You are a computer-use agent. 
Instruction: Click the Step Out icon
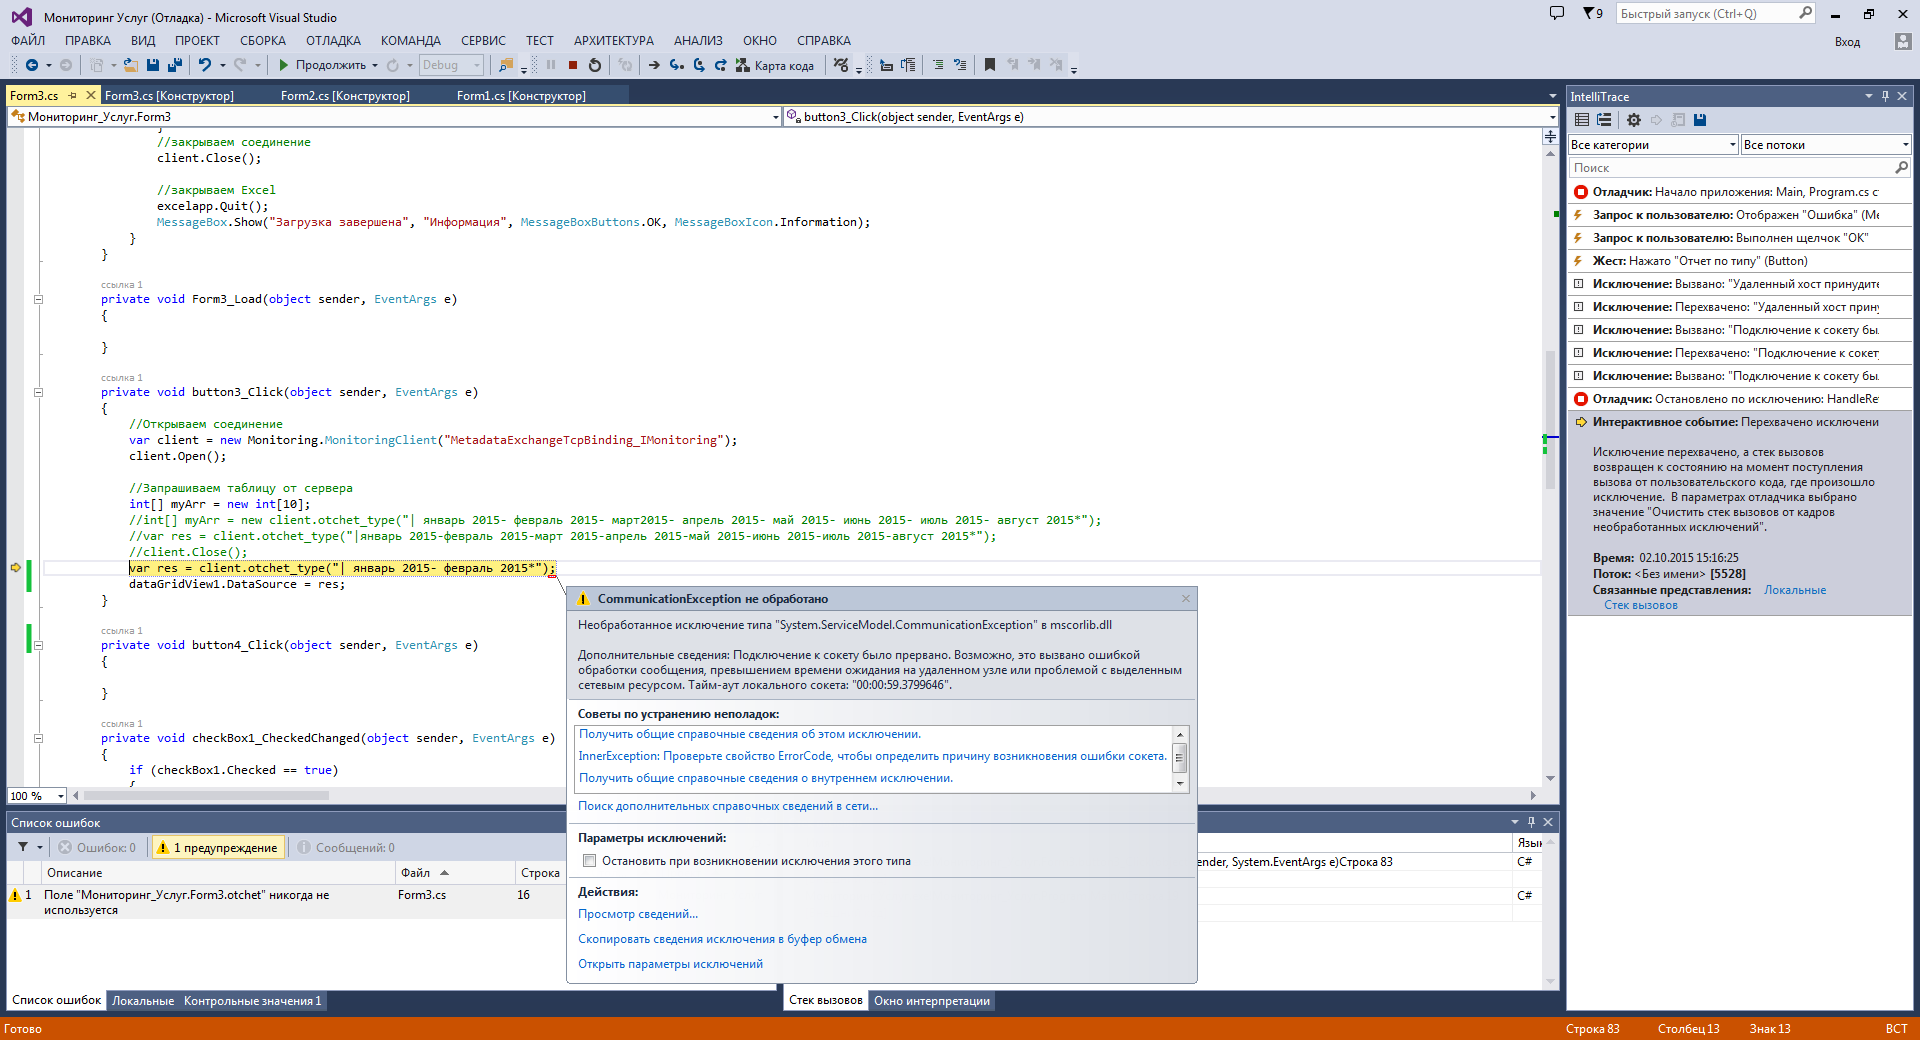(720, 65)
